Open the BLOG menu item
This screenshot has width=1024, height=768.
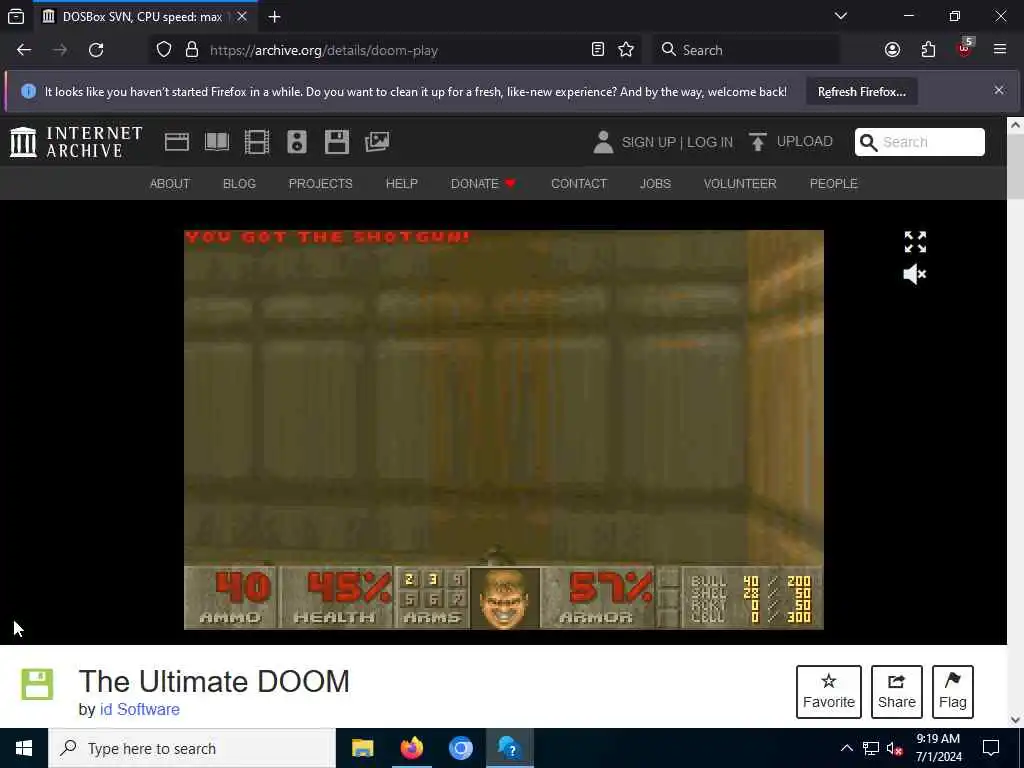(240, 184)
